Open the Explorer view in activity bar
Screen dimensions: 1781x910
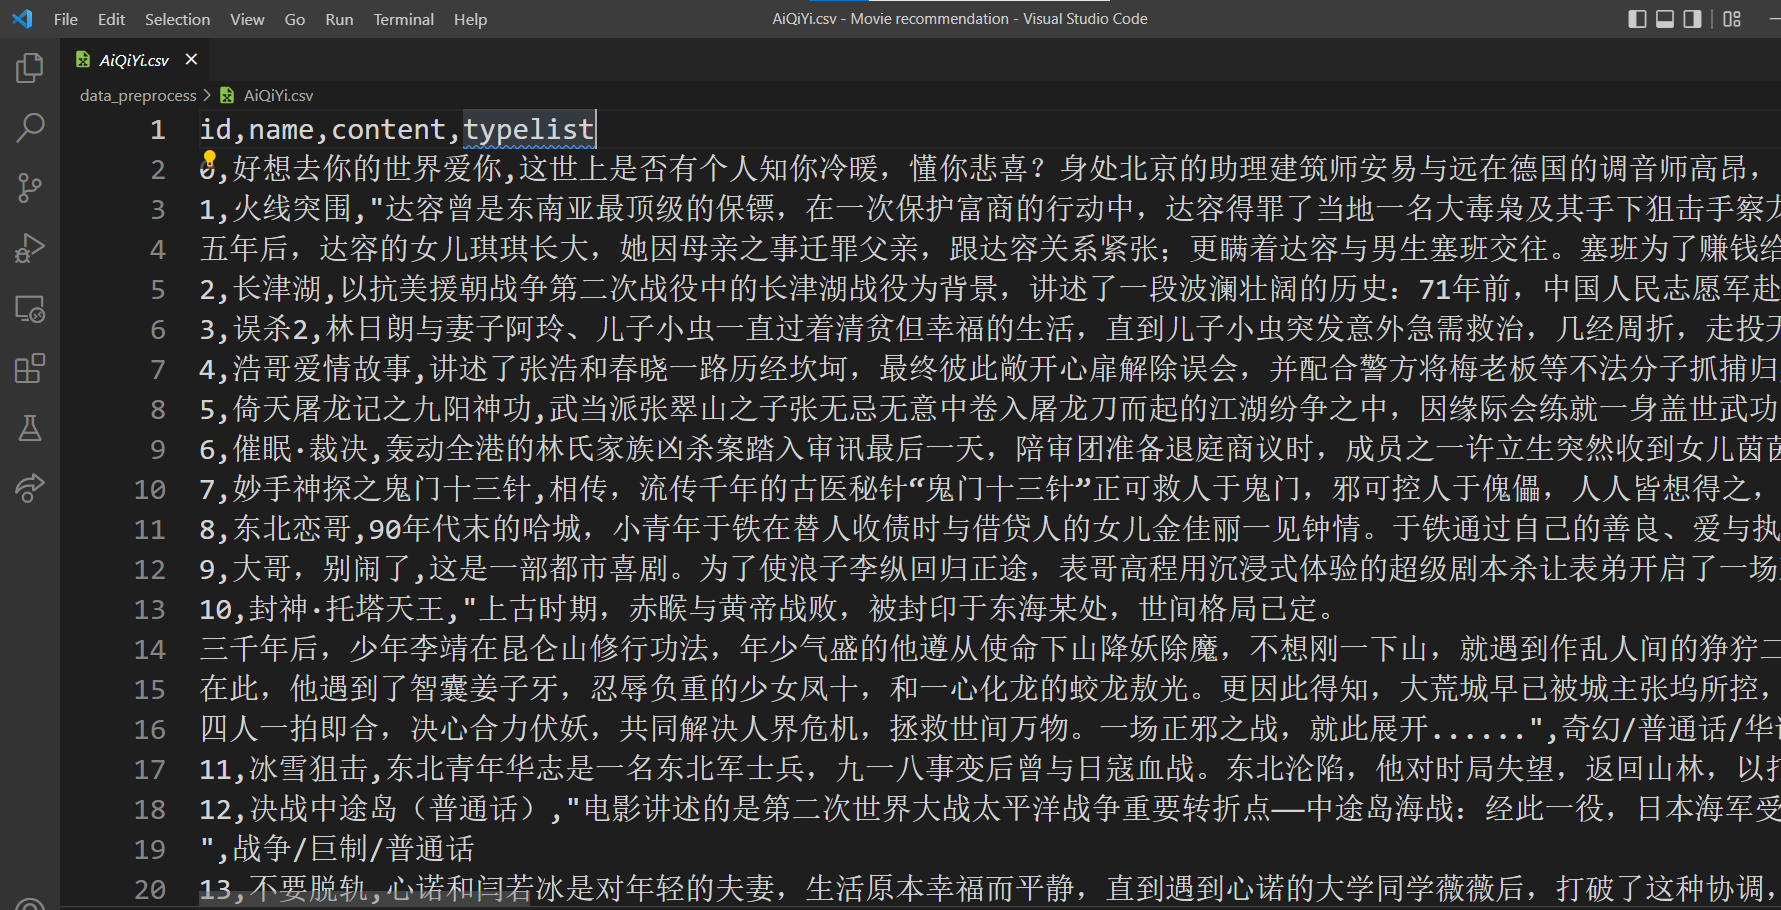pos(30,68)
